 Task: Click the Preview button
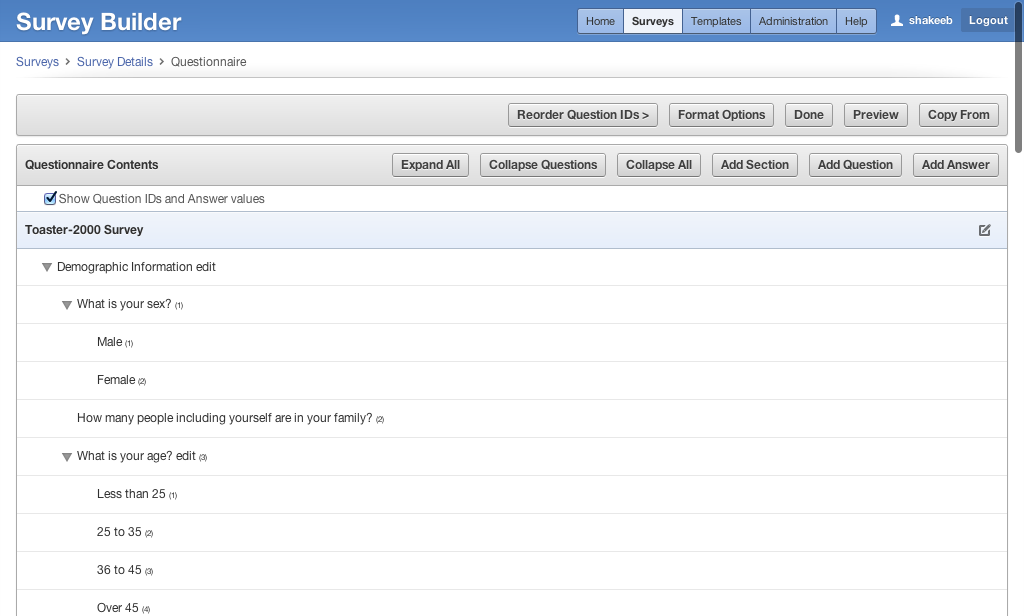click(875, 115)
